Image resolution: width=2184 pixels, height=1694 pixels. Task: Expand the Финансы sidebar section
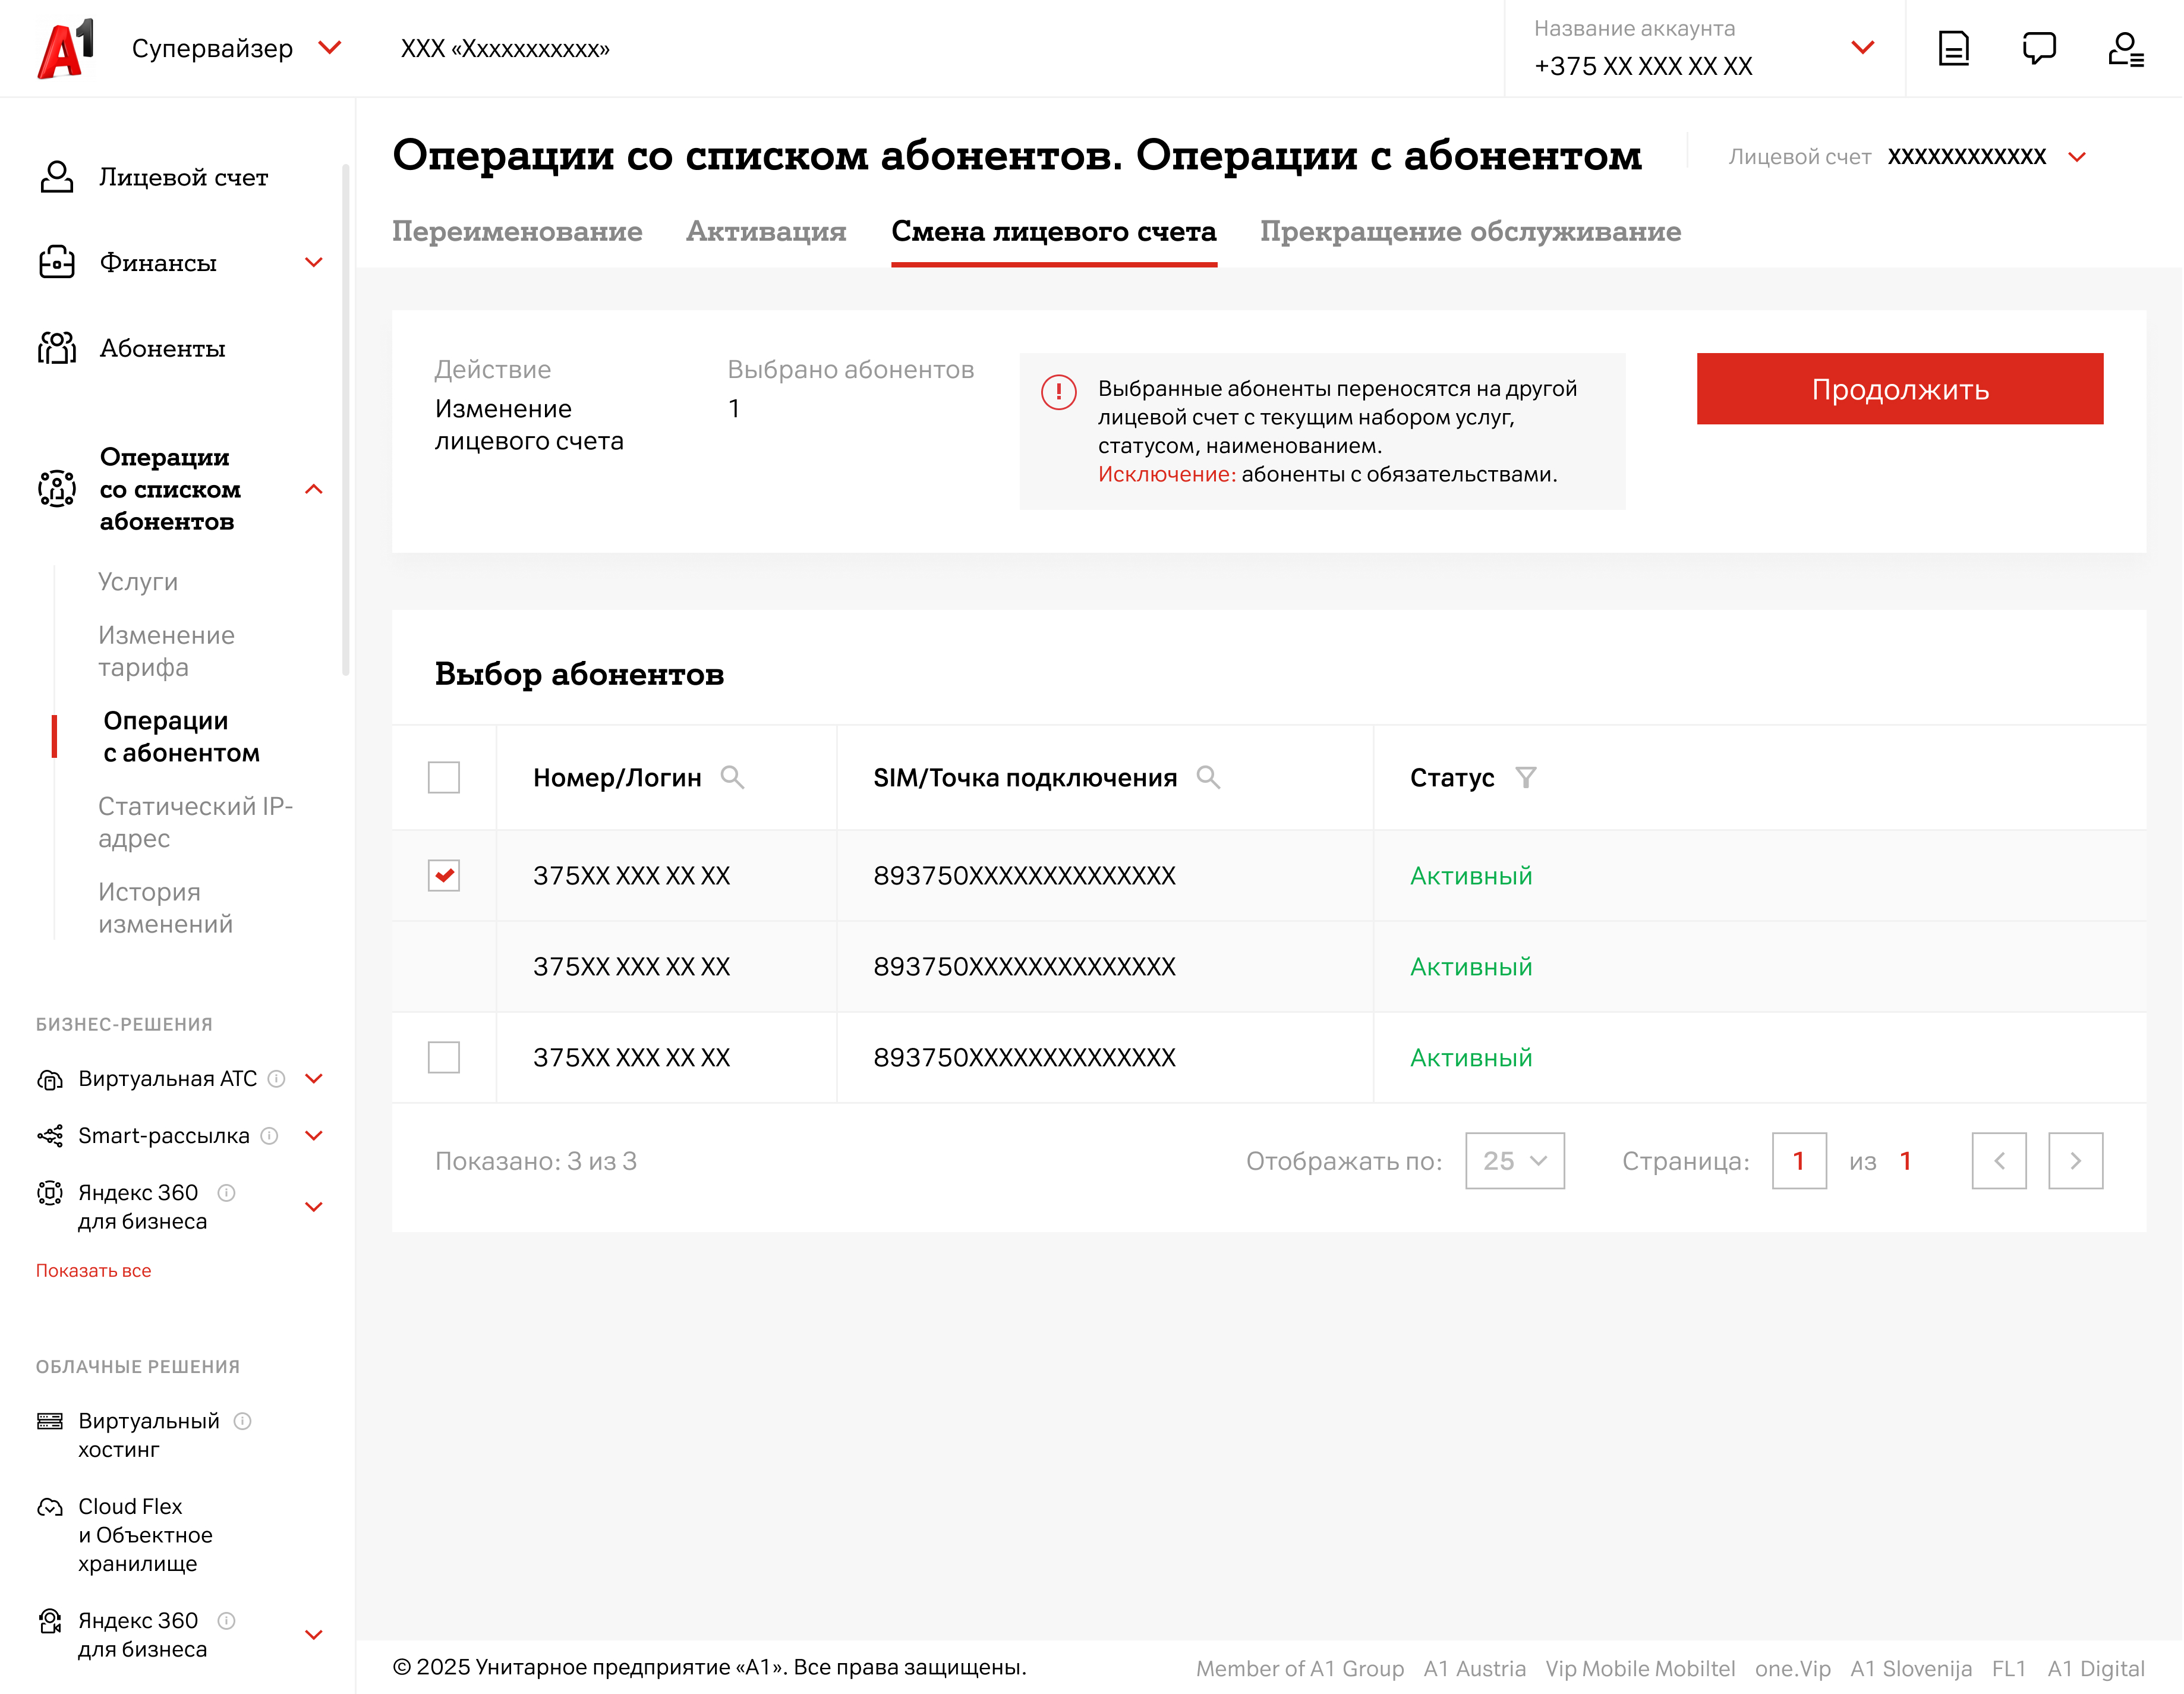tap(313, 262)
